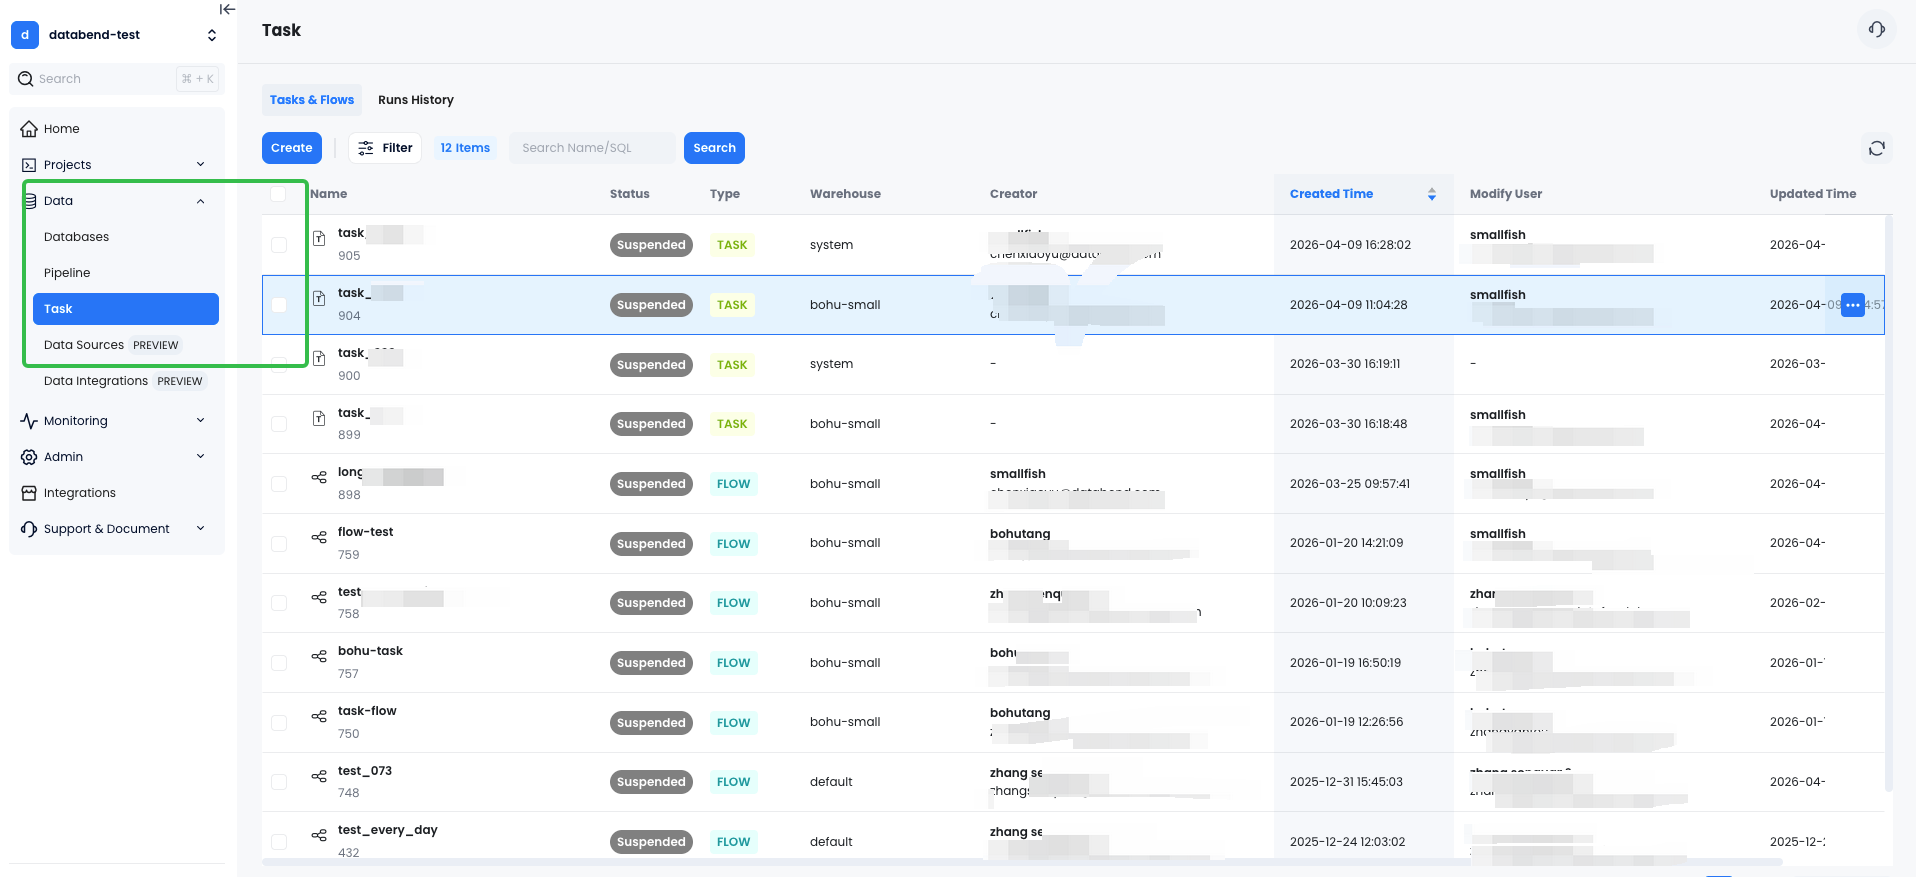Click the flow icon beside flow-test
The height and width of the screenshot is (877, 1916).
(x=319, y=538)
